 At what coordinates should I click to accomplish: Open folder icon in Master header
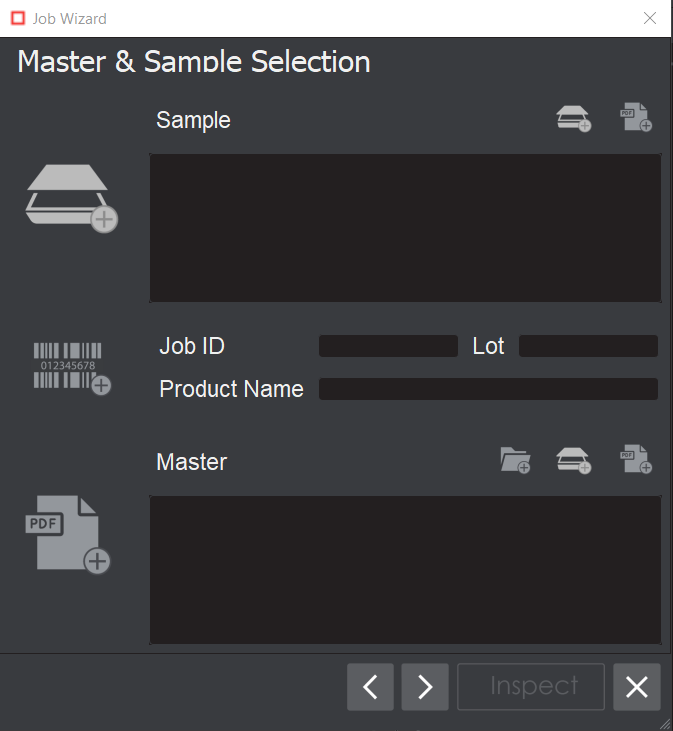(515, 460)
